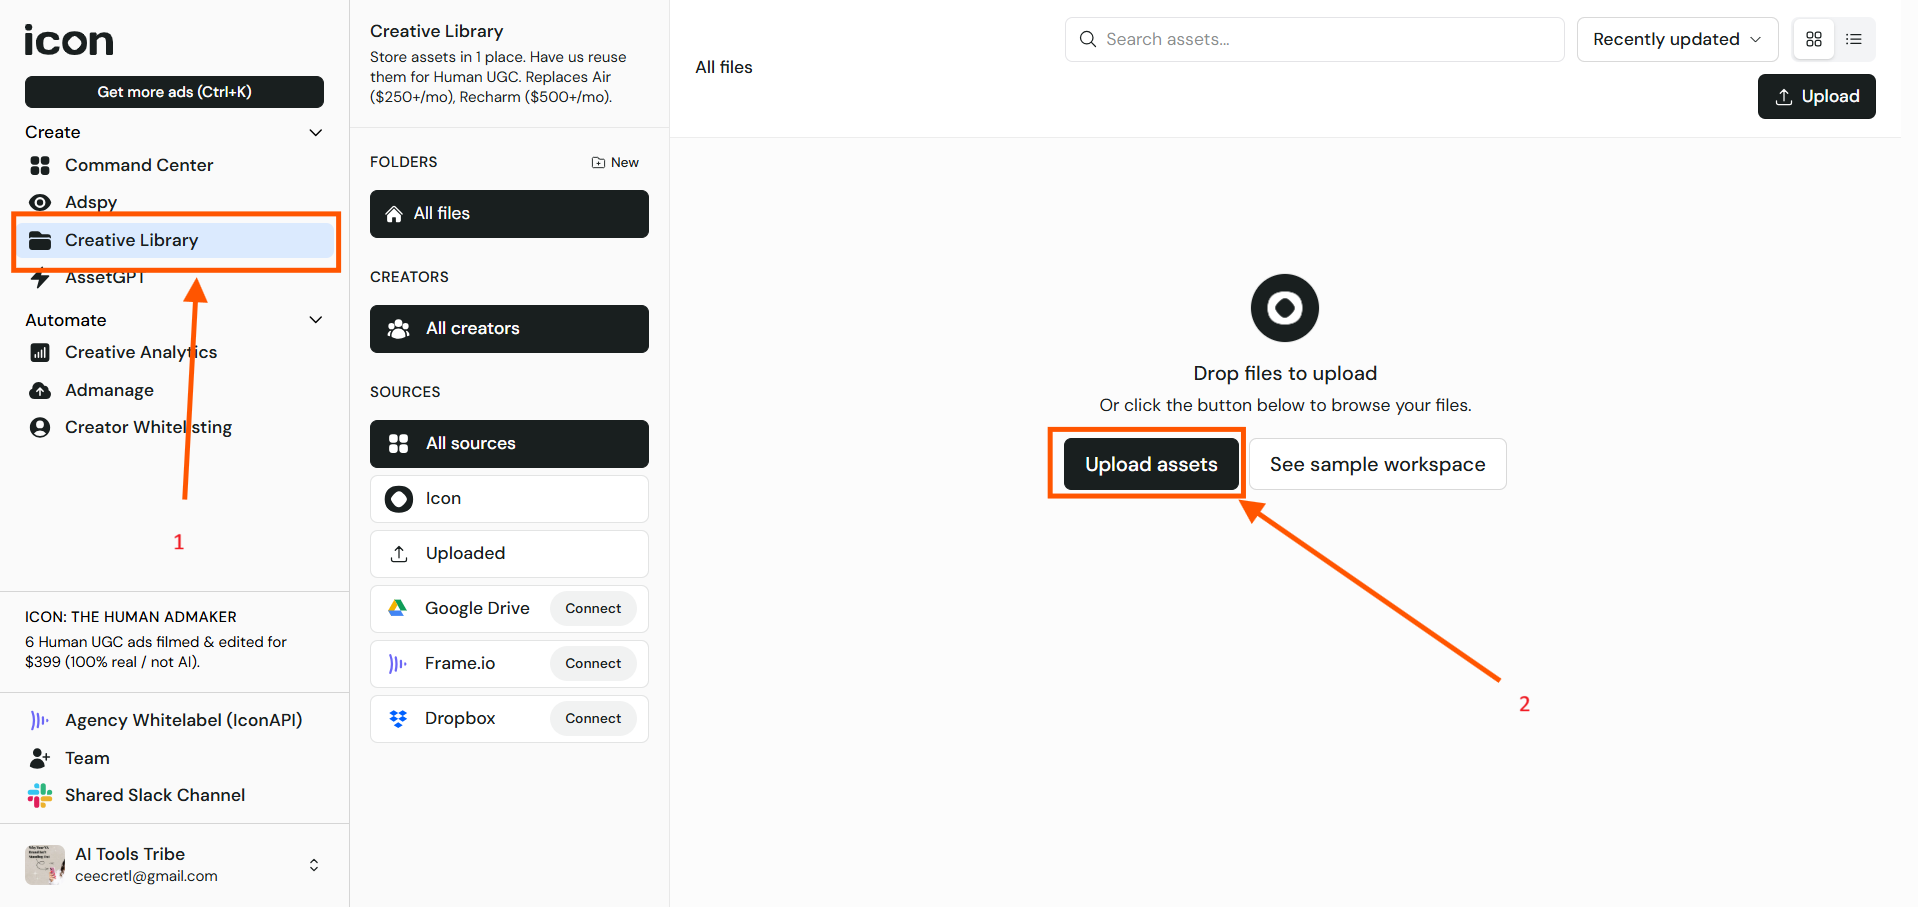Viewport: 1918px width, 907px height.
Task: Click the top-right Upload button
Action: click(1817, 96)
